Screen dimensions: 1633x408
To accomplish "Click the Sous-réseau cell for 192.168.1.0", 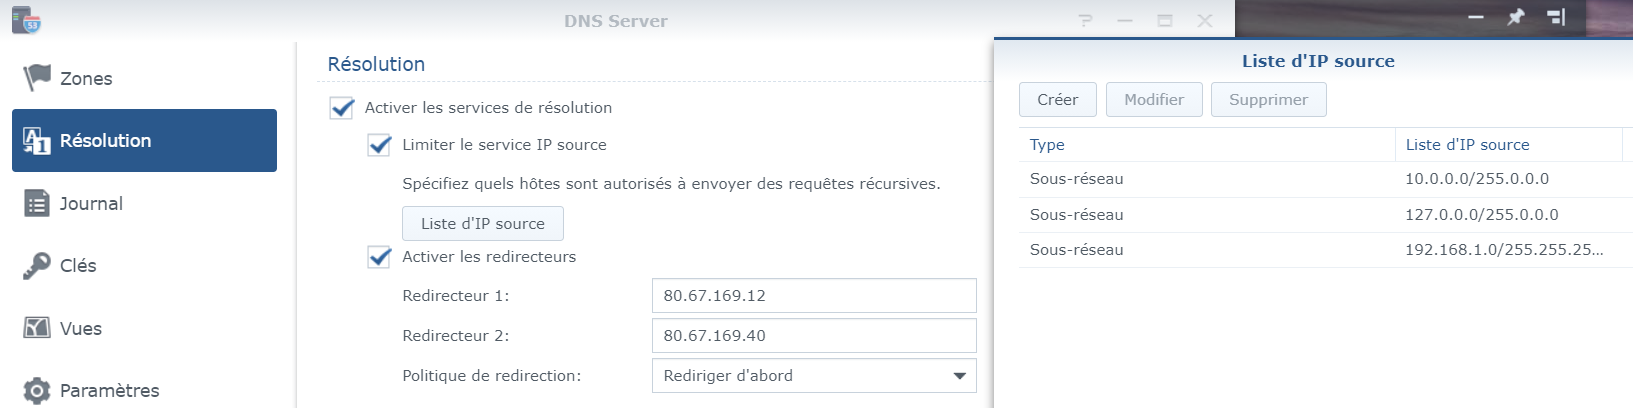I will [1077, 250].
